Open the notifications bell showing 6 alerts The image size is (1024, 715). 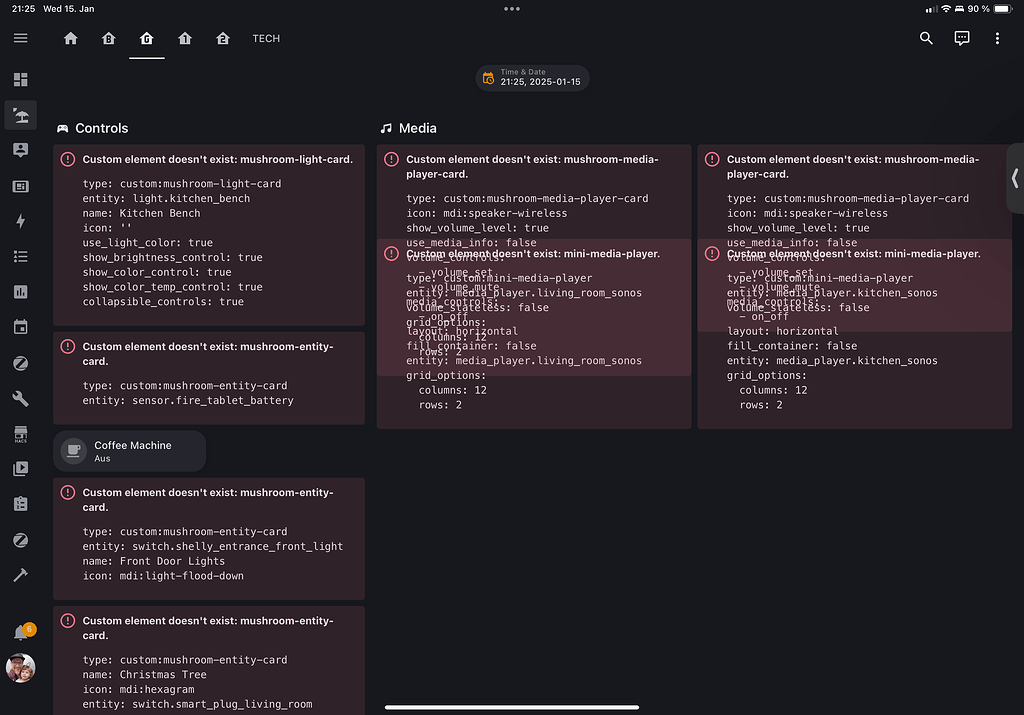[x=20, y=631]
